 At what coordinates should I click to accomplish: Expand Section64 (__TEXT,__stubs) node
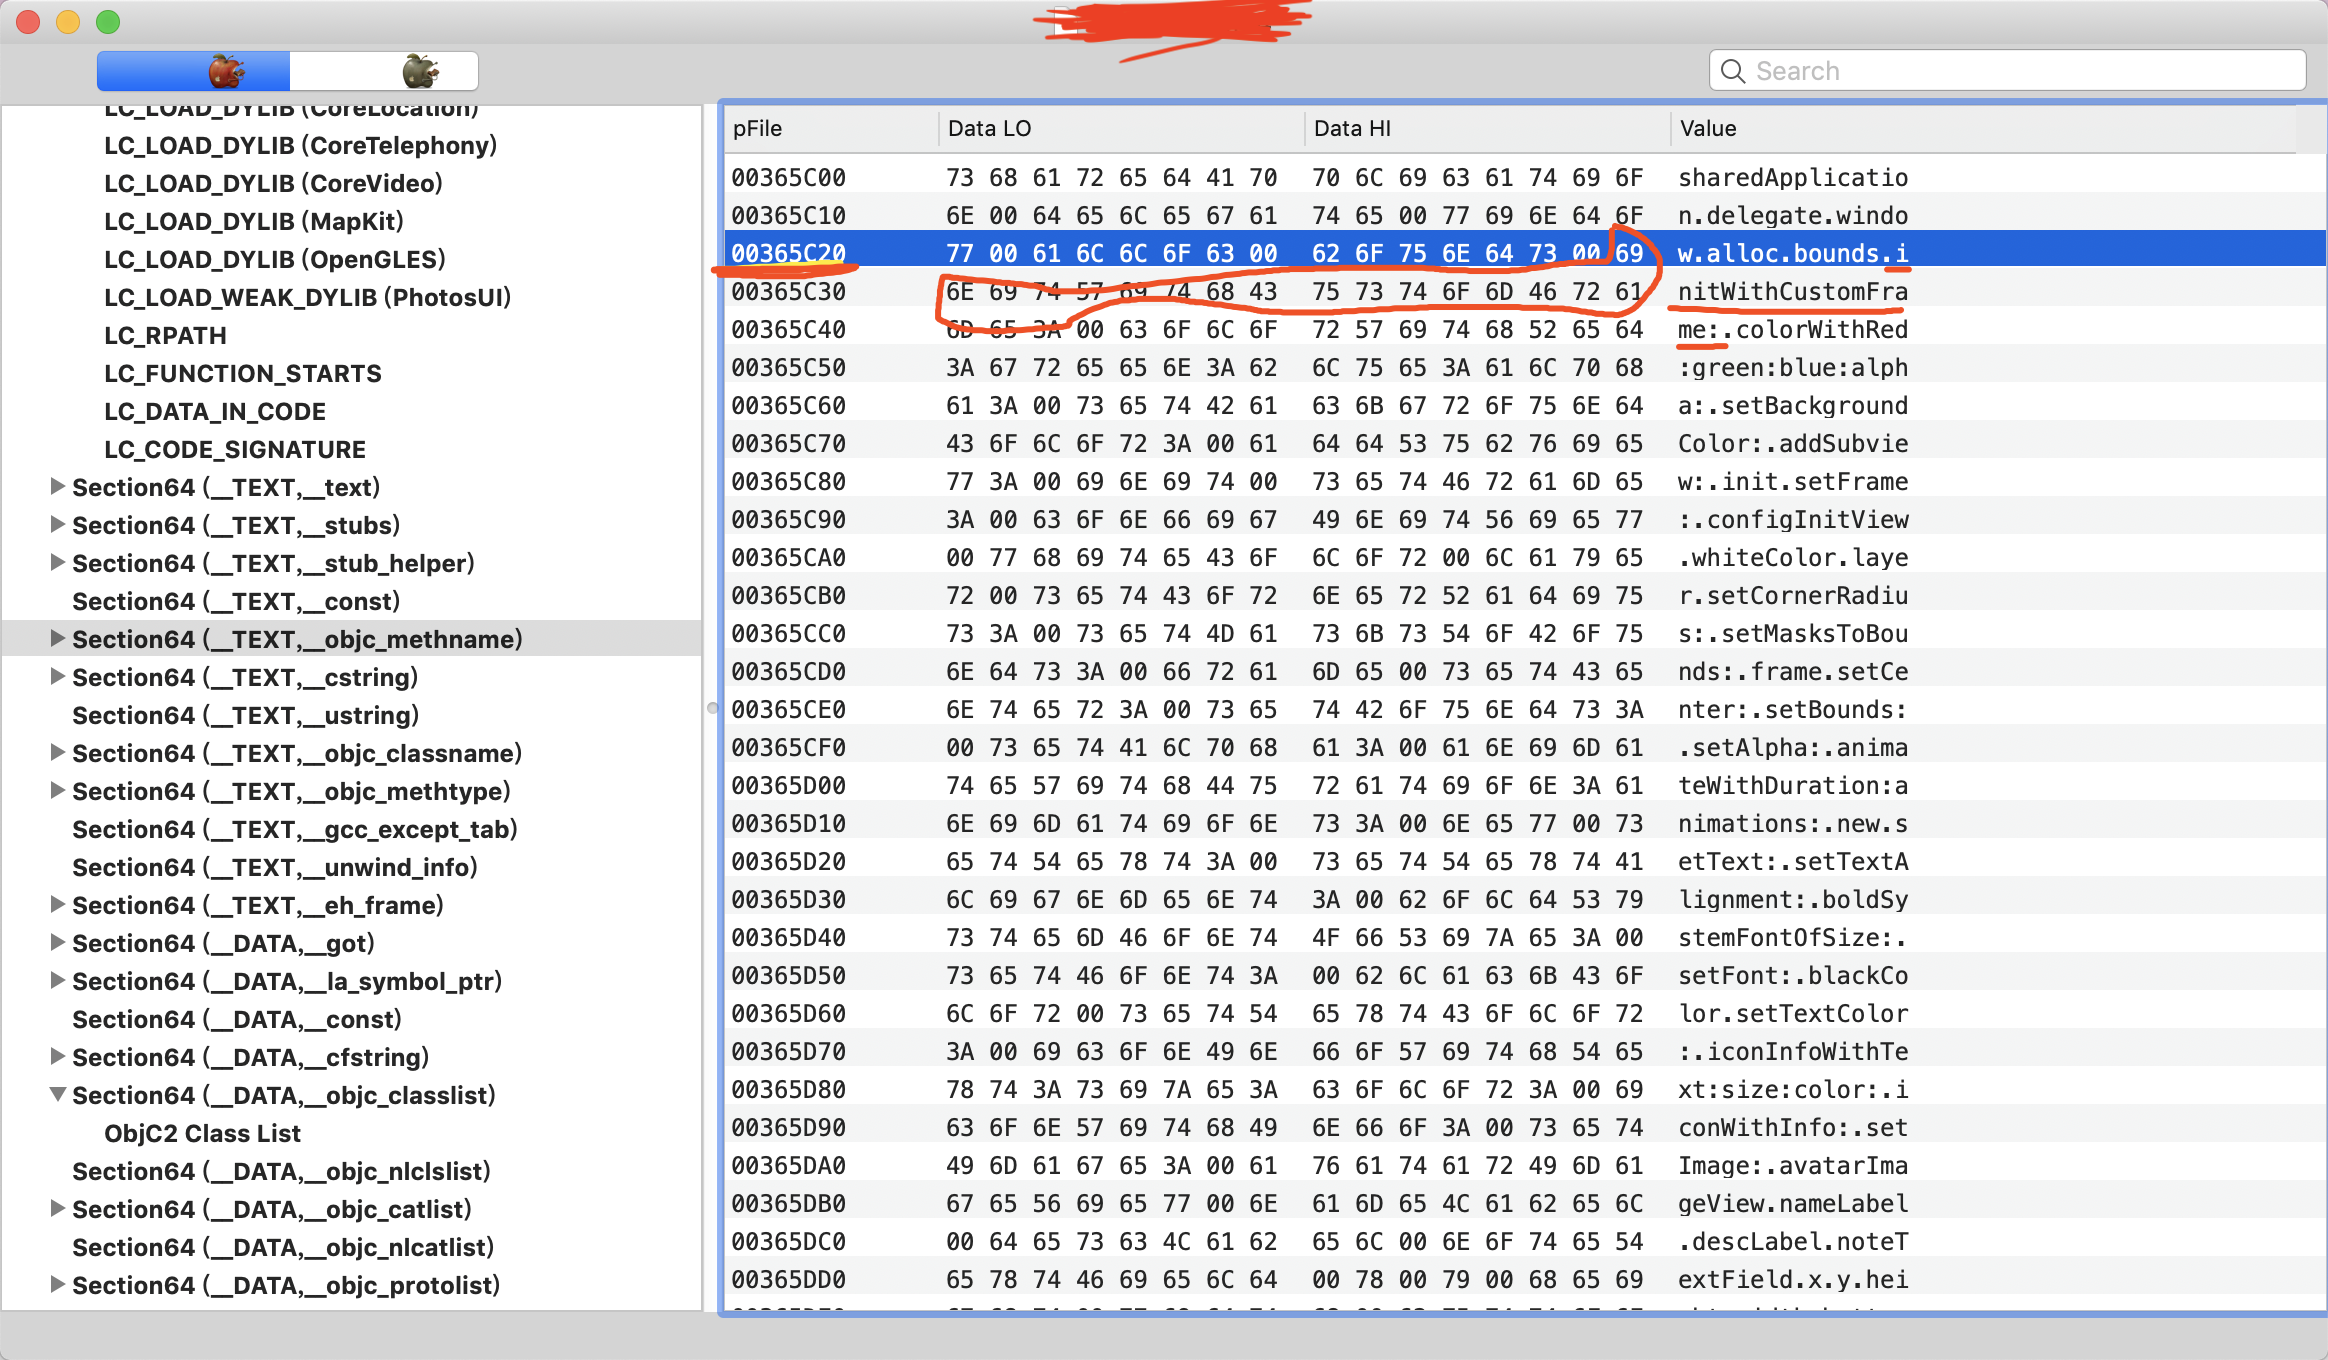58,524
